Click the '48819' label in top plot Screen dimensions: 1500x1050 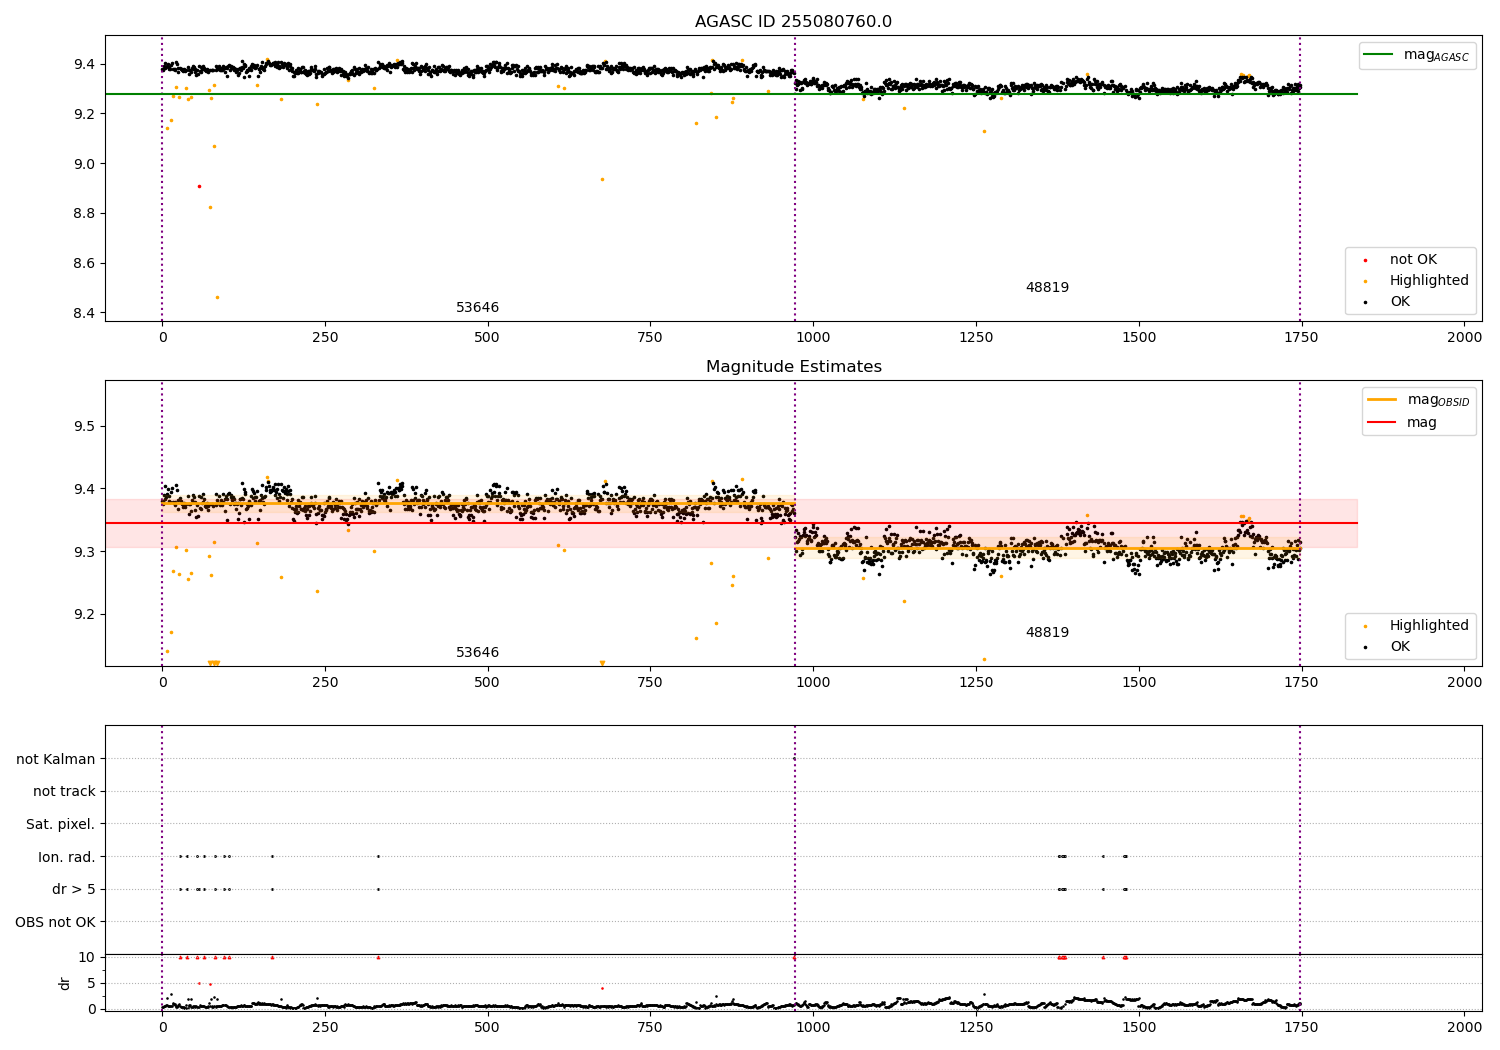click(1047, 288)
